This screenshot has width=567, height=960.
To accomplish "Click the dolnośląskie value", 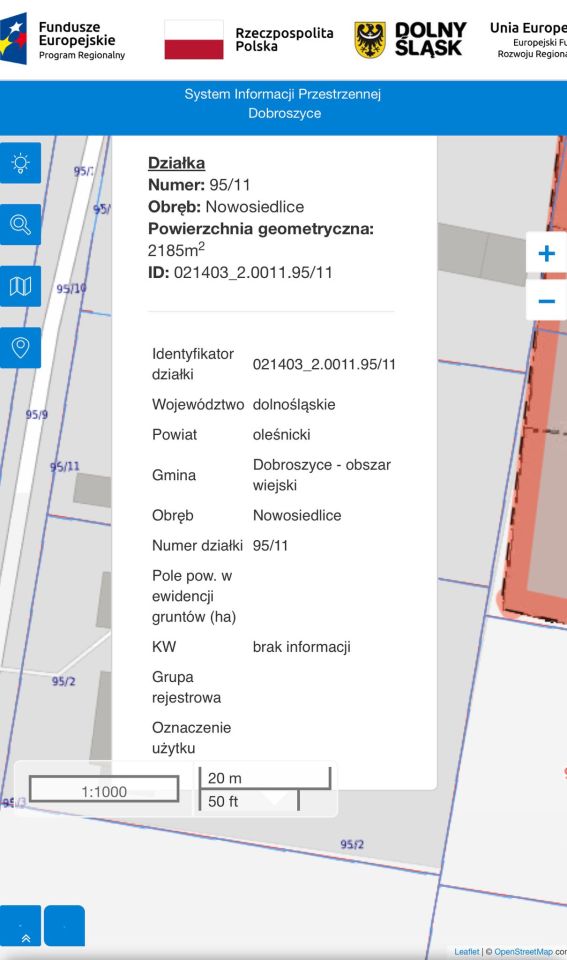I will pos(294,404).
